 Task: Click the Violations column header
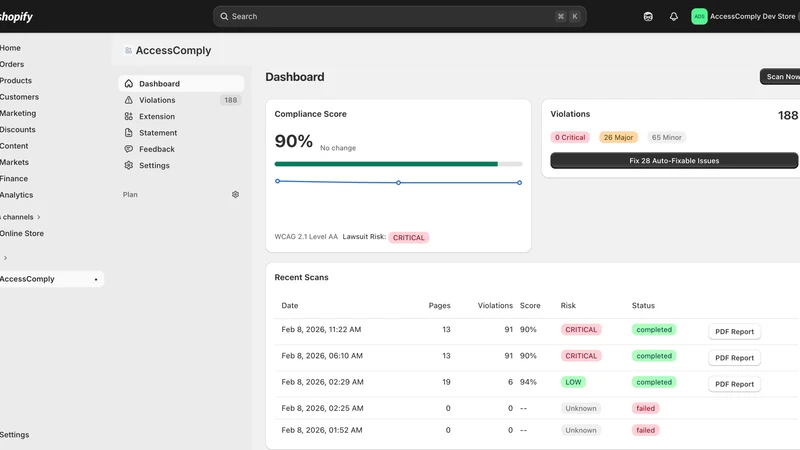click(495, 306)
